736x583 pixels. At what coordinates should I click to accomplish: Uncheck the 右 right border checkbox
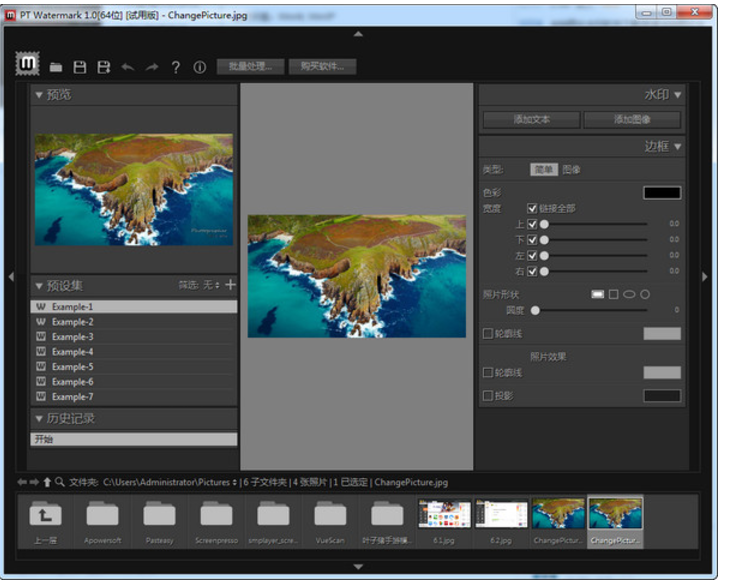coord(532,271)
